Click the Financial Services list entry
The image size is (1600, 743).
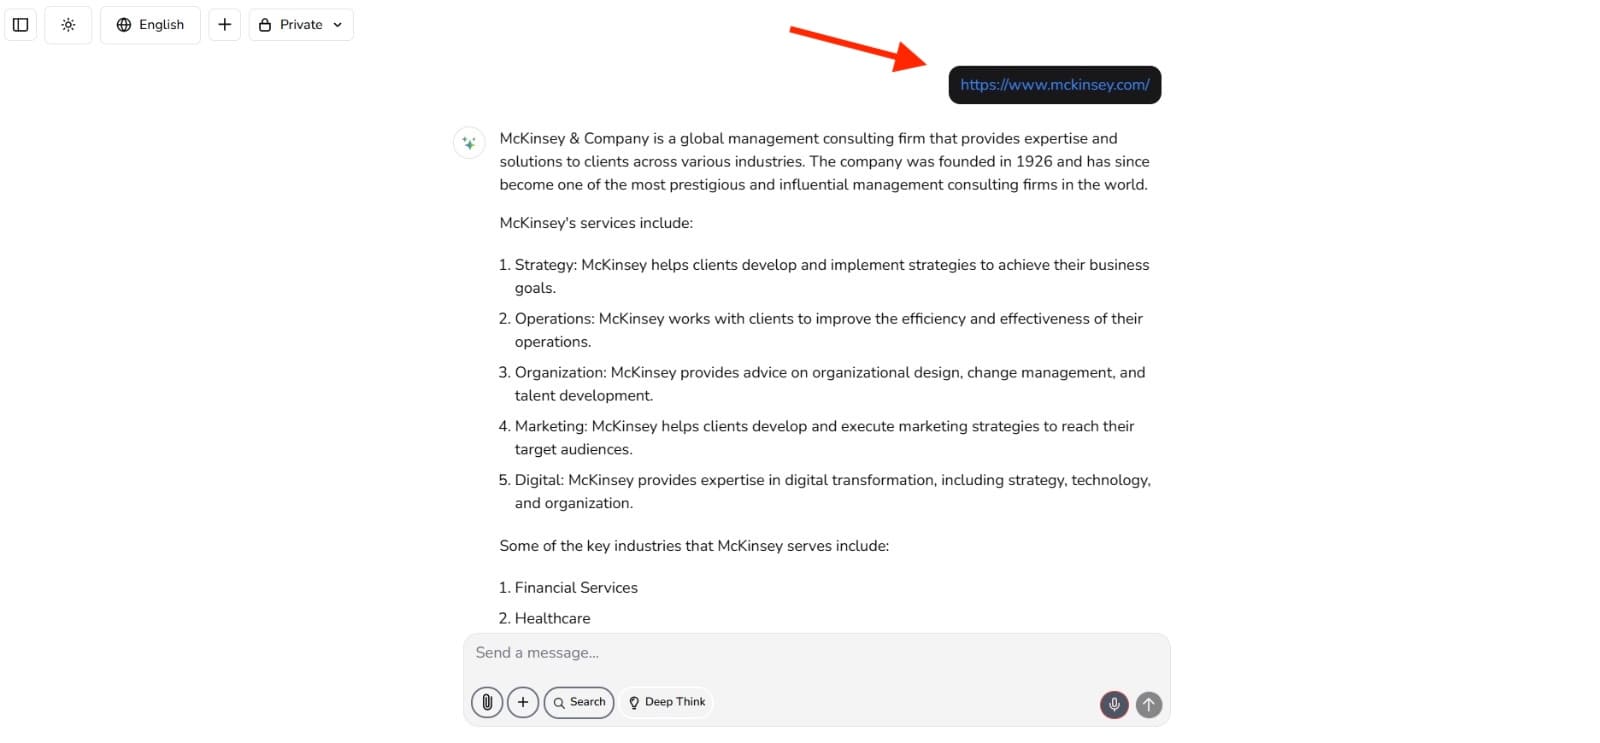click(576, 588)
